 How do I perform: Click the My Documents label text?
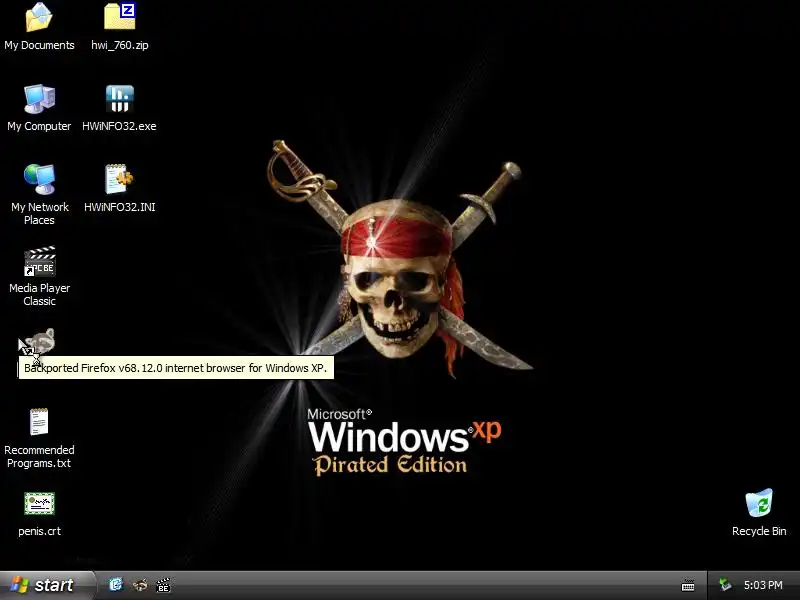point(39,45)
